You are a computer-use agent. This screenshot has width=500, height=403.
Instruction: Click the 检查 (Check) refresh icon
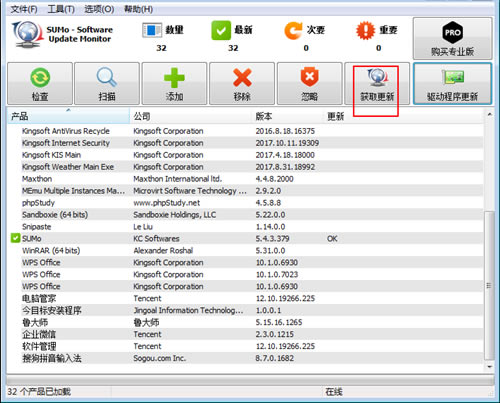click(40, 77)
